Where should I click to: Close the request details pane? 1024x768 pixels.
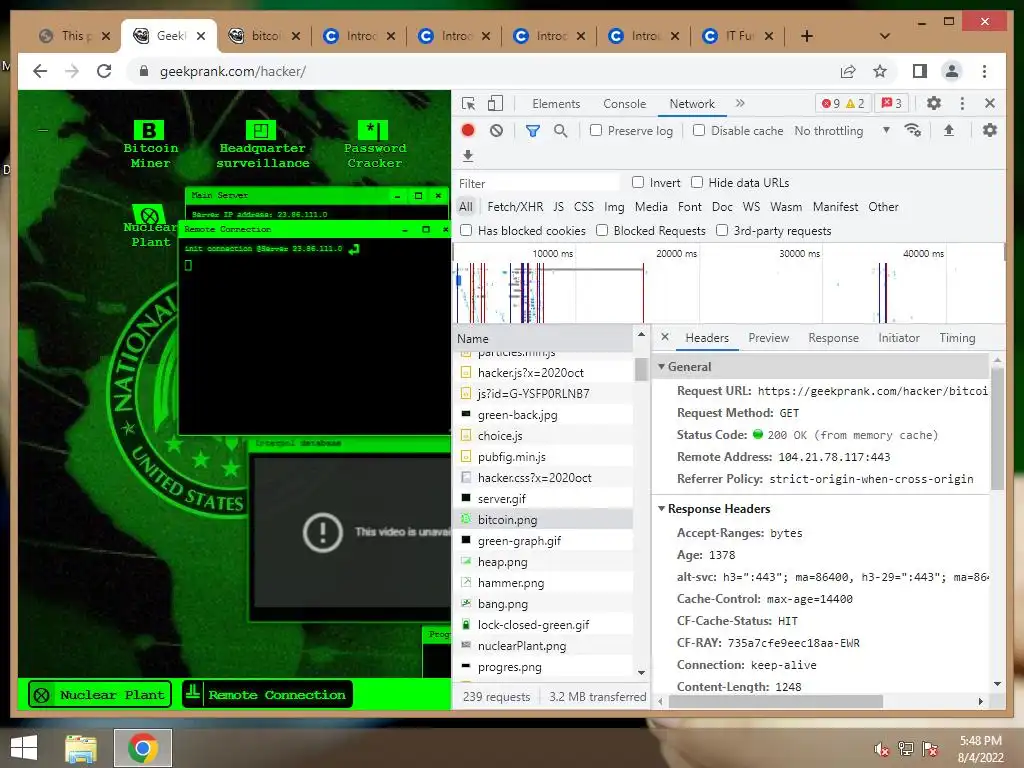coord(665,337)
